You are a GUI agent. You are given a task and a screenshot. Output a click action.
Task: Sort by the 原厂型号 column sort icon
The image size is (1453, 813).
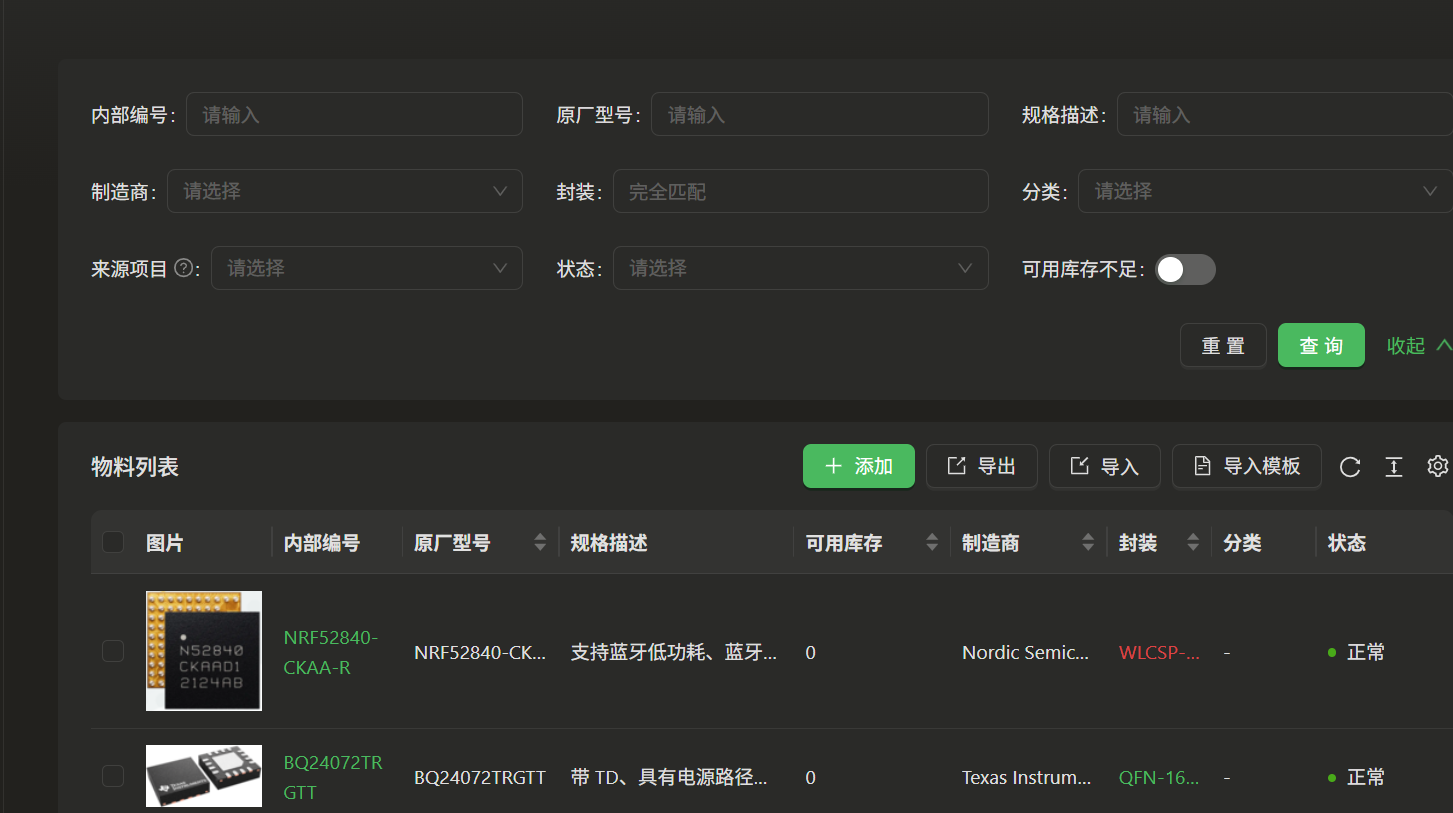pyautogui.click(x=540, y=543)
